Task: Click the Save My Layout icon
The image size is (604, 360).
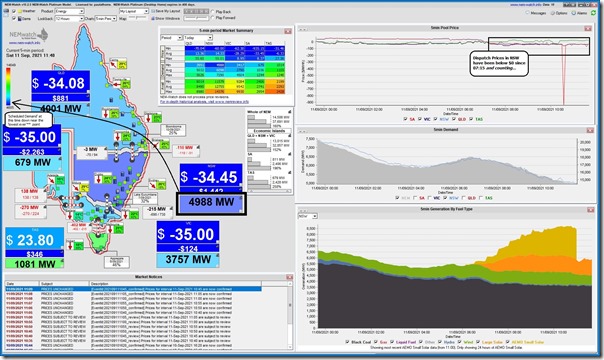Action: [x=153, y=11]
